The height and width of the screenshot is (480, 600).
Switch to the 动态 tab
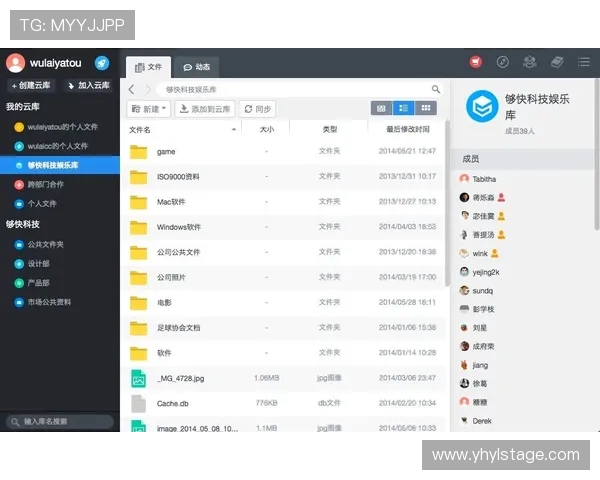tap(197, 67)
